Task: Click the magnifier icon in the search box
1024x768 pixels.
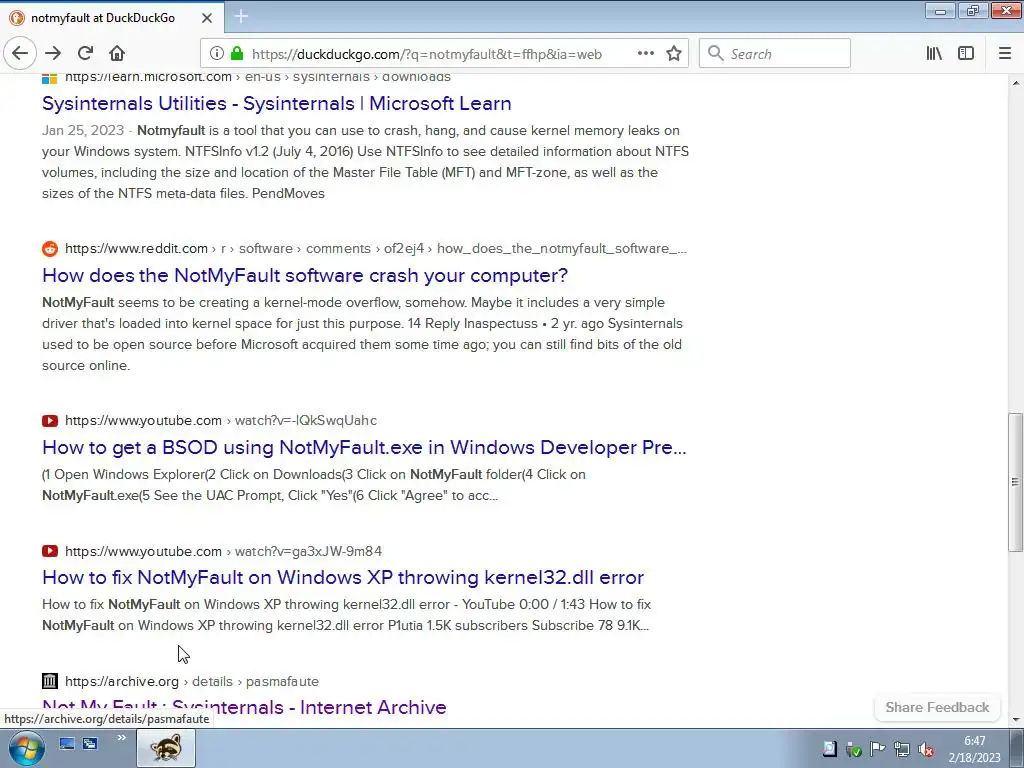Action: tap(716, 54)
